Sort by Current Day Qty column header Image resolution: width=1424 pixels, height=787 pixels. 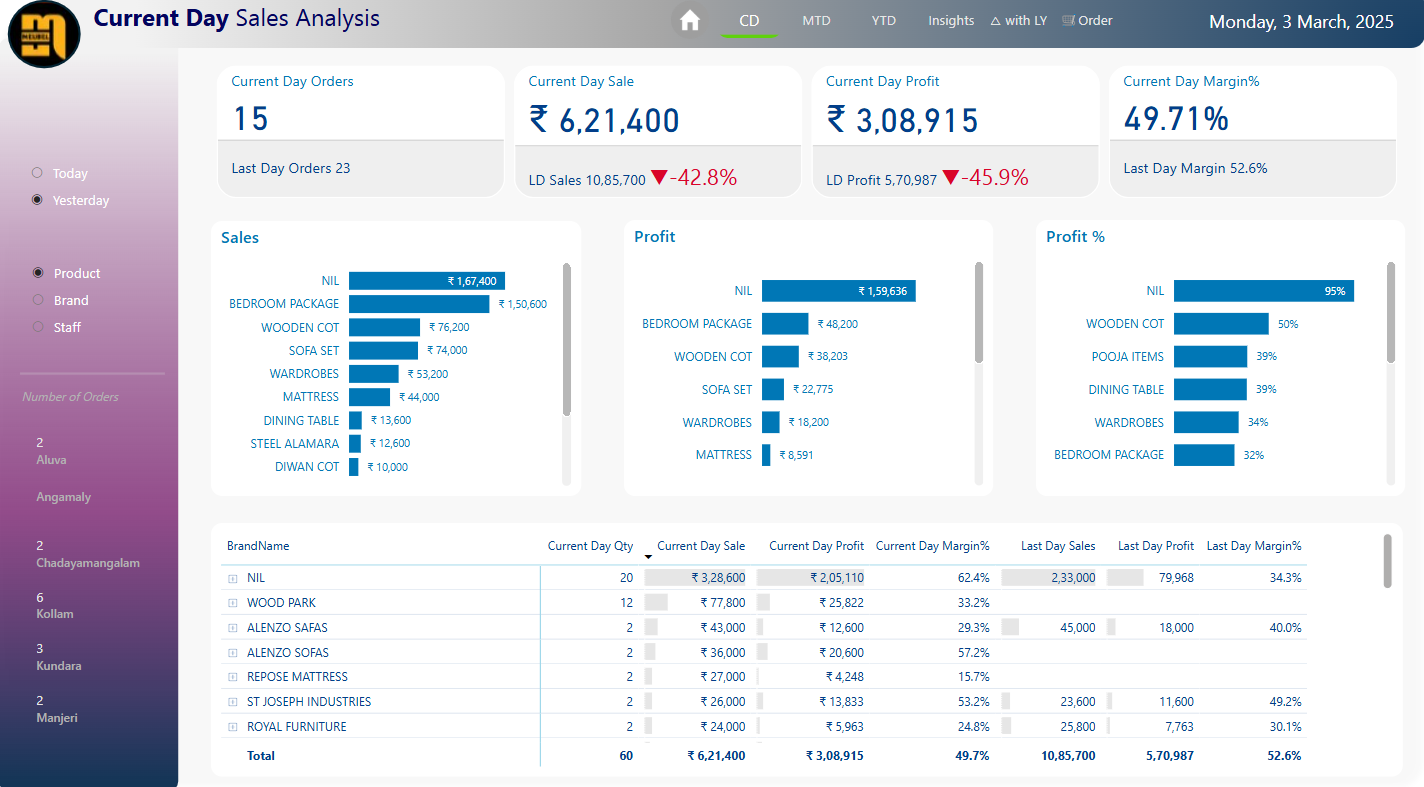[x=590, y=546]
